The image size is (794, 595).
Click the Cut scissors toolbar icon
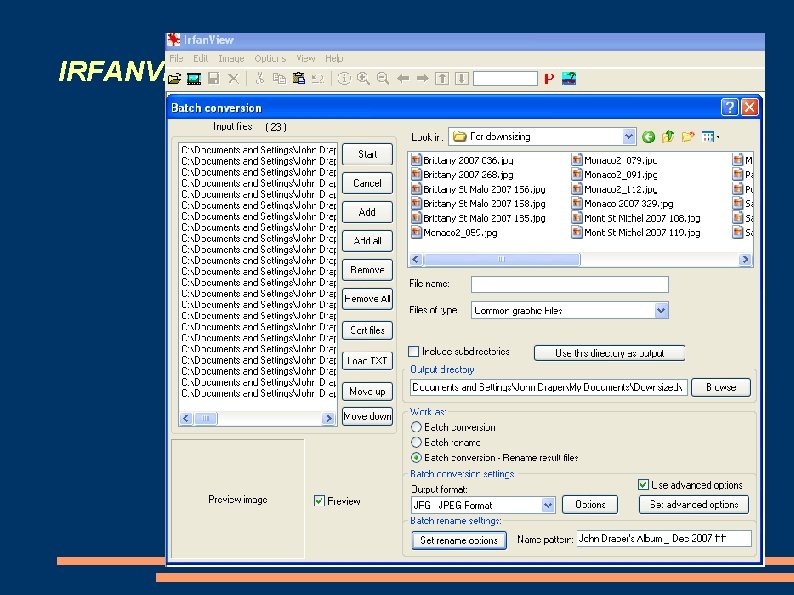[x=260, y=78]
